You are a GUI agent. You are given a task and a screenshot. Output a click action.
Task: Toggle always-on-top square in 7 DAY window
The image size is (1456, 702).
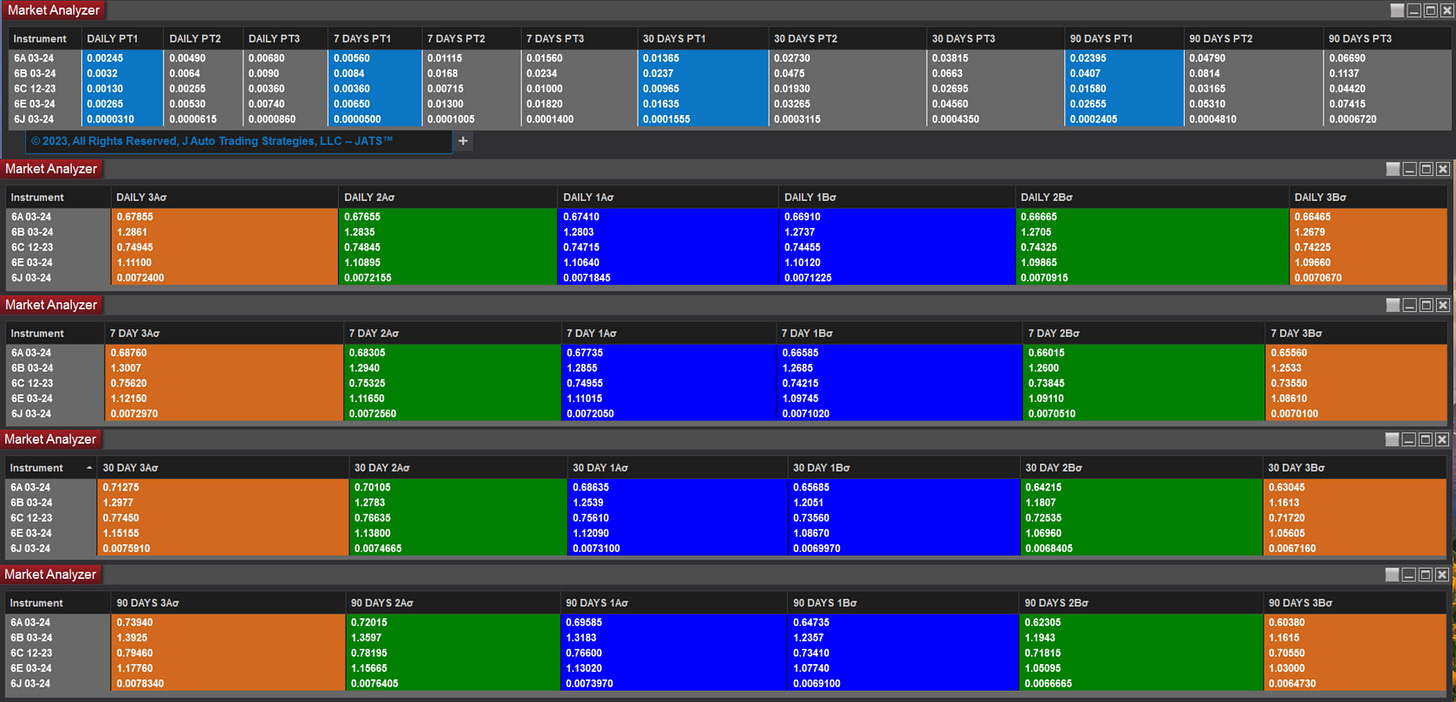1393,304
